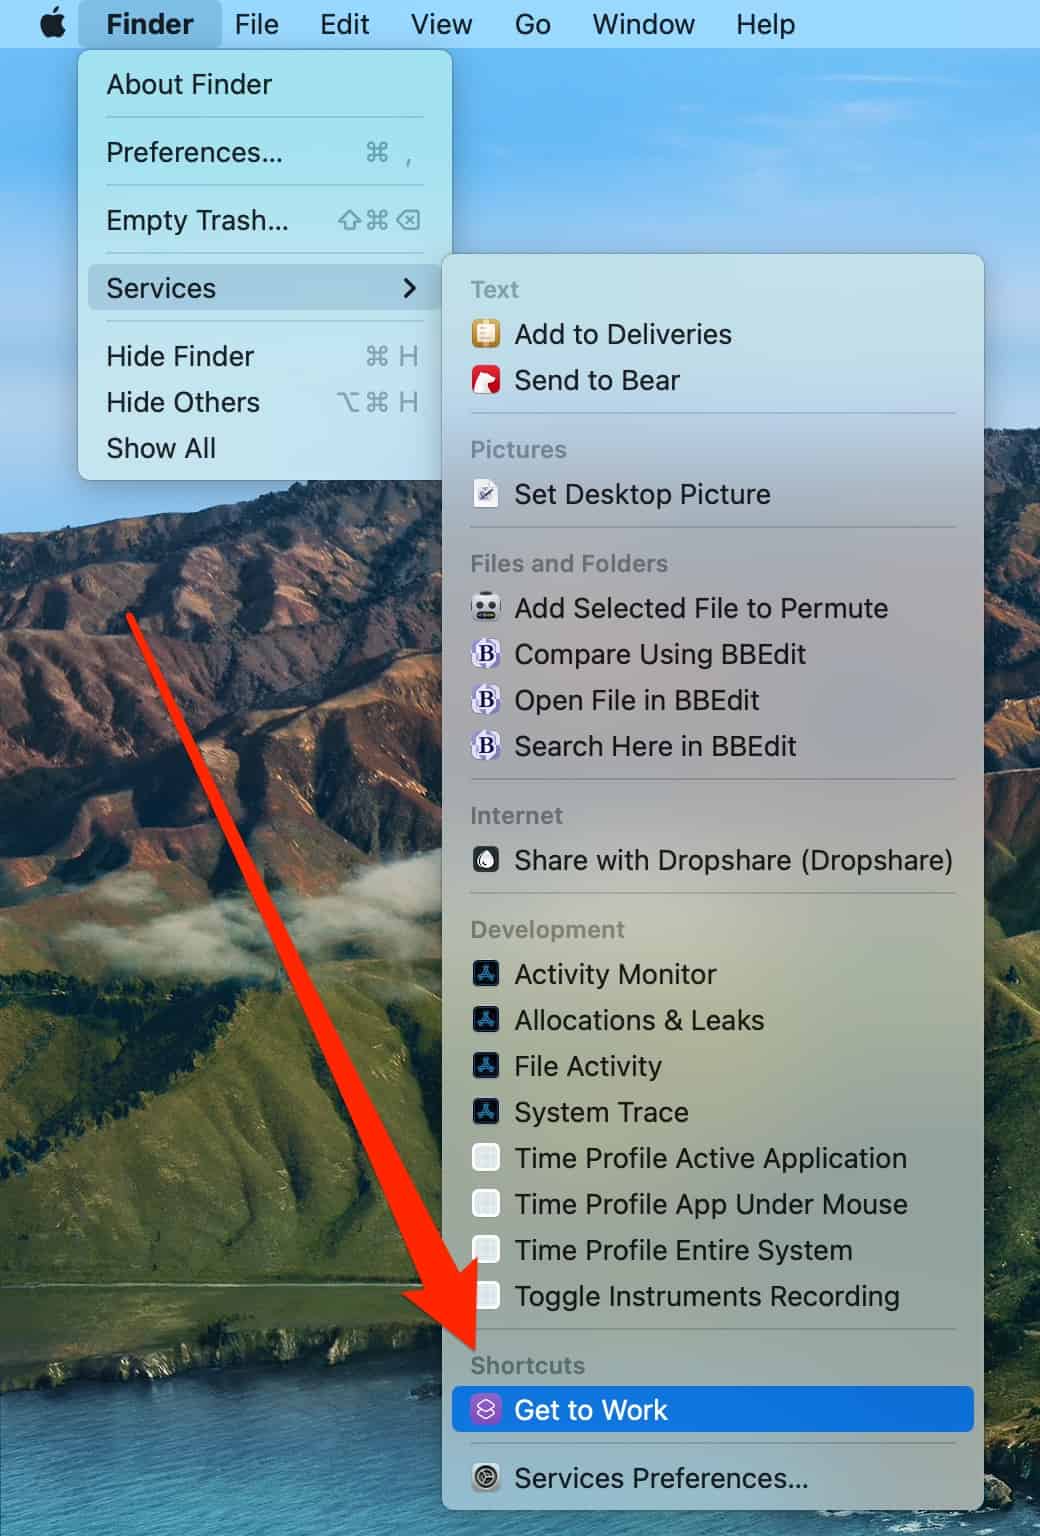The image size is (1040, 1536).
Task: Select the Services menu entry
Action: (264, 288)
